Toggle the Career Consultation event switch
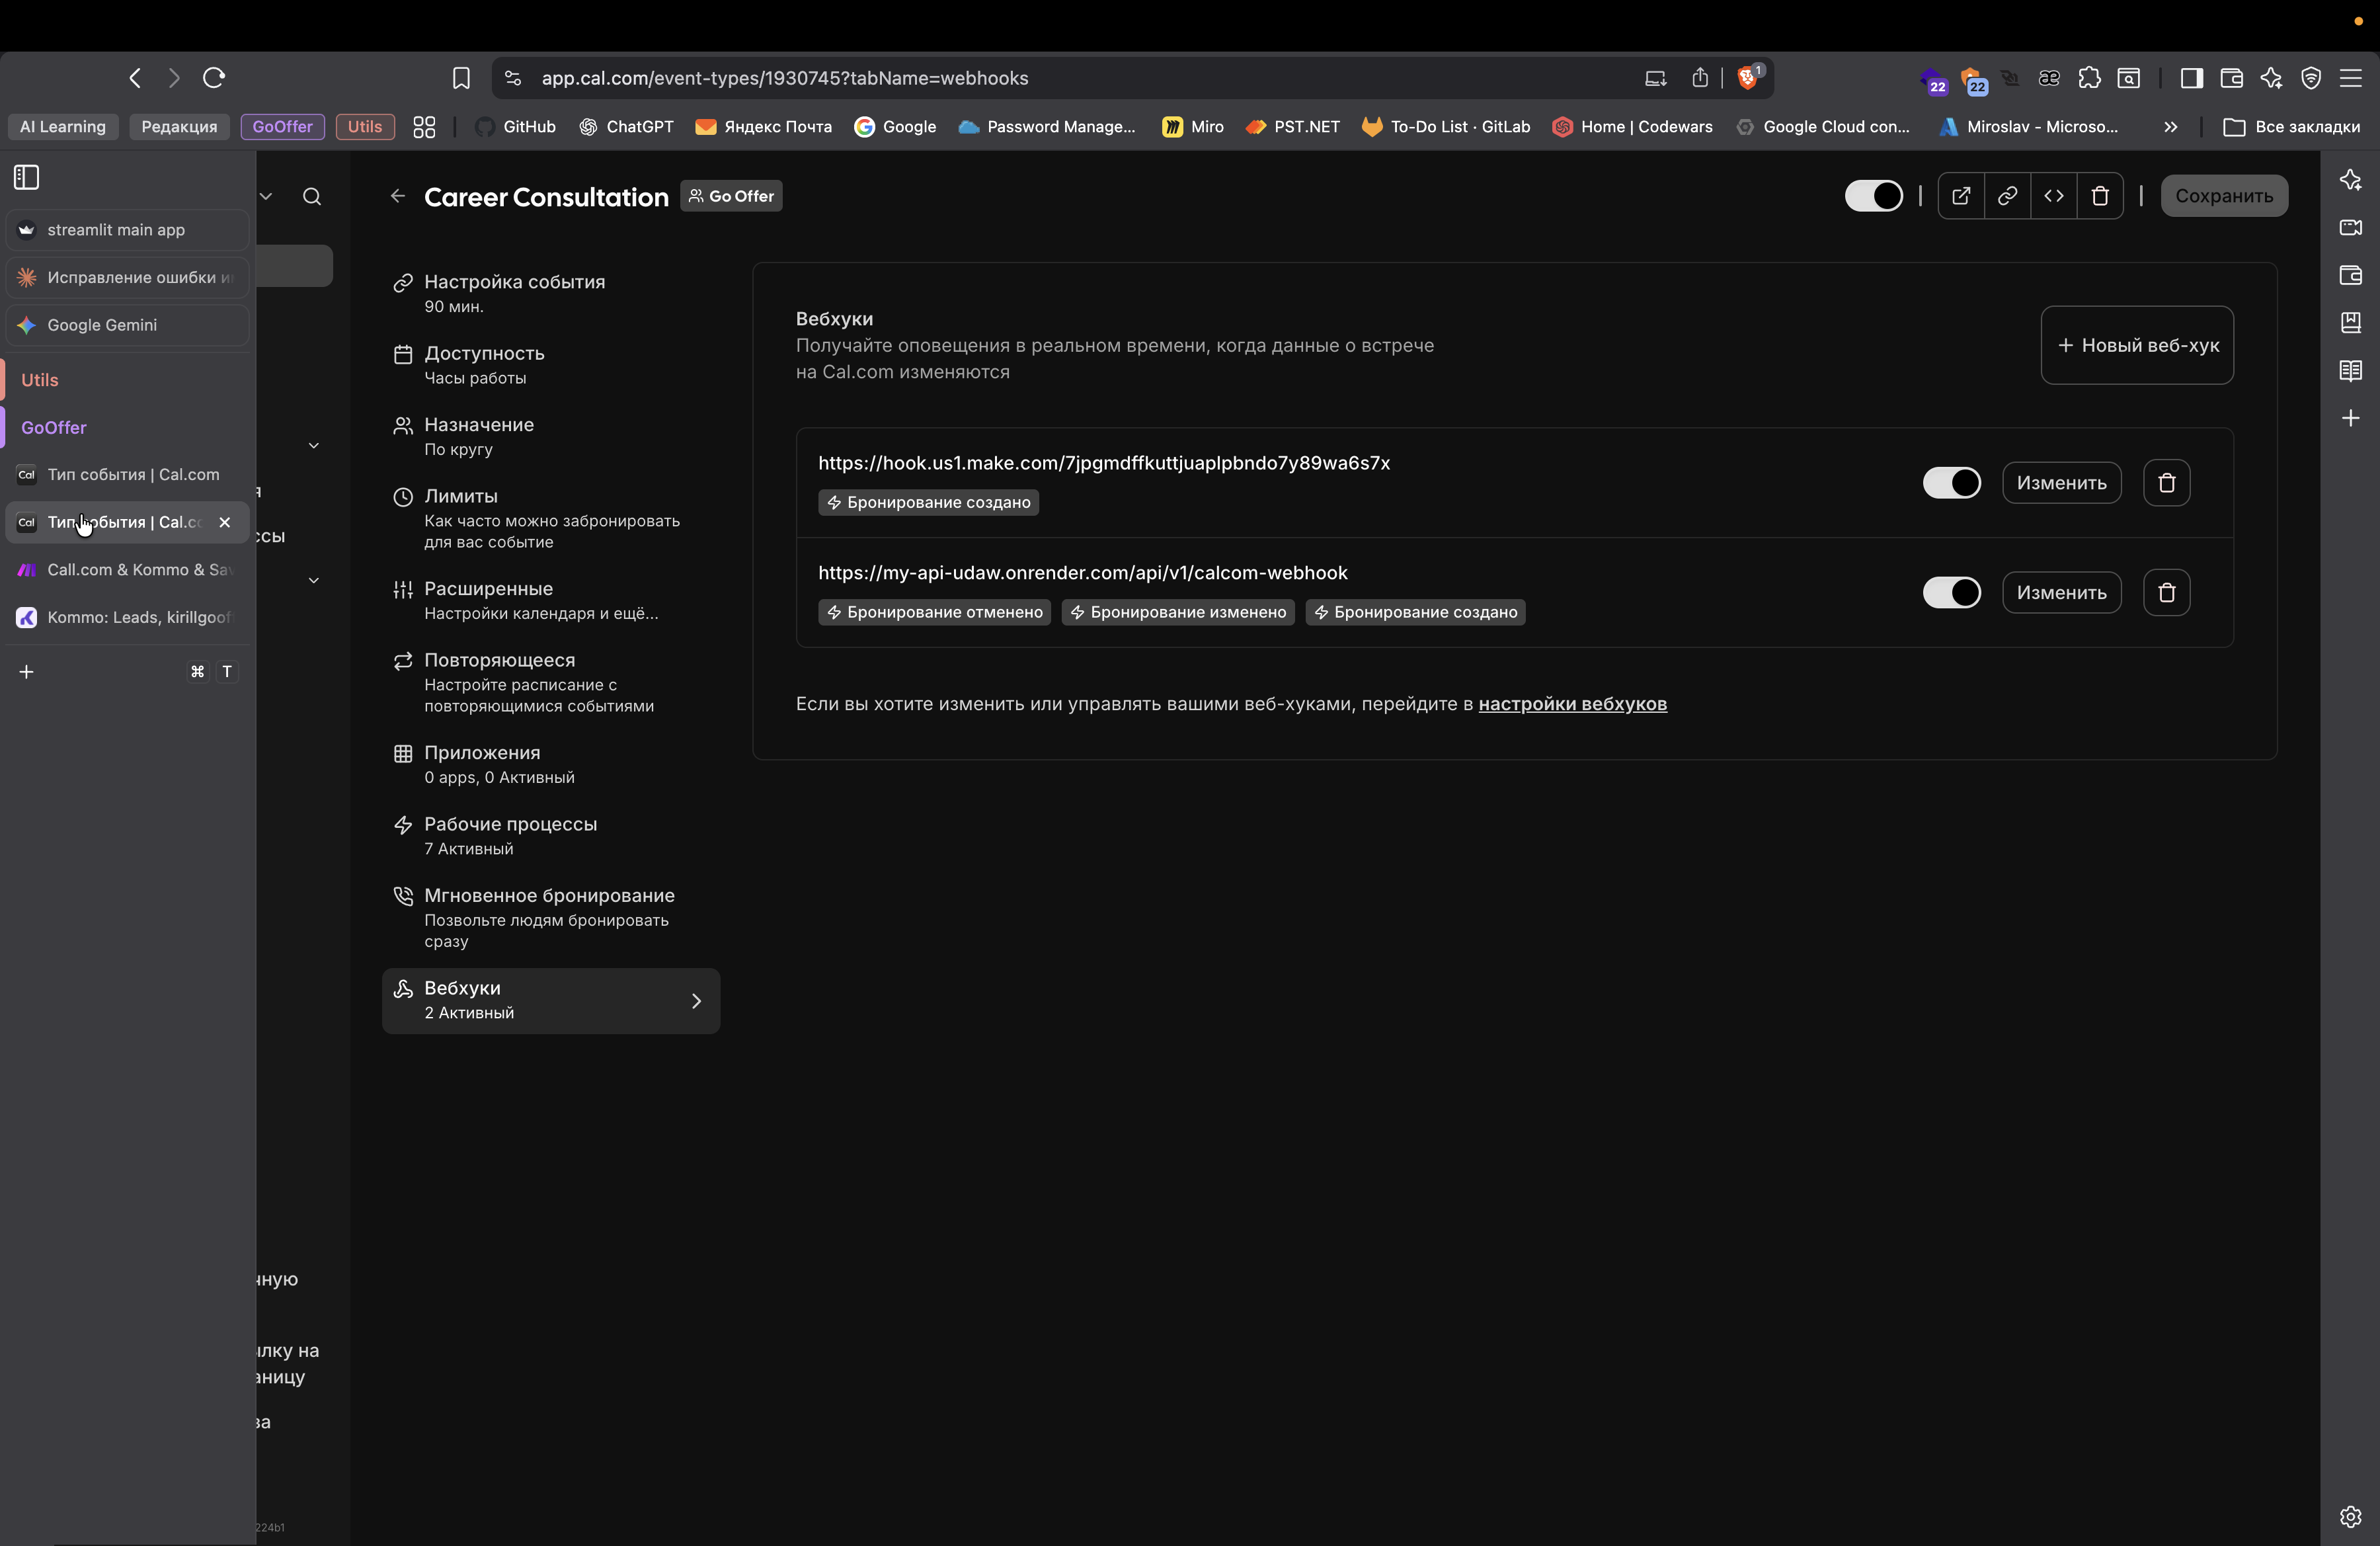Viewport: 2380px width, 1546px height. (1873, 196)
